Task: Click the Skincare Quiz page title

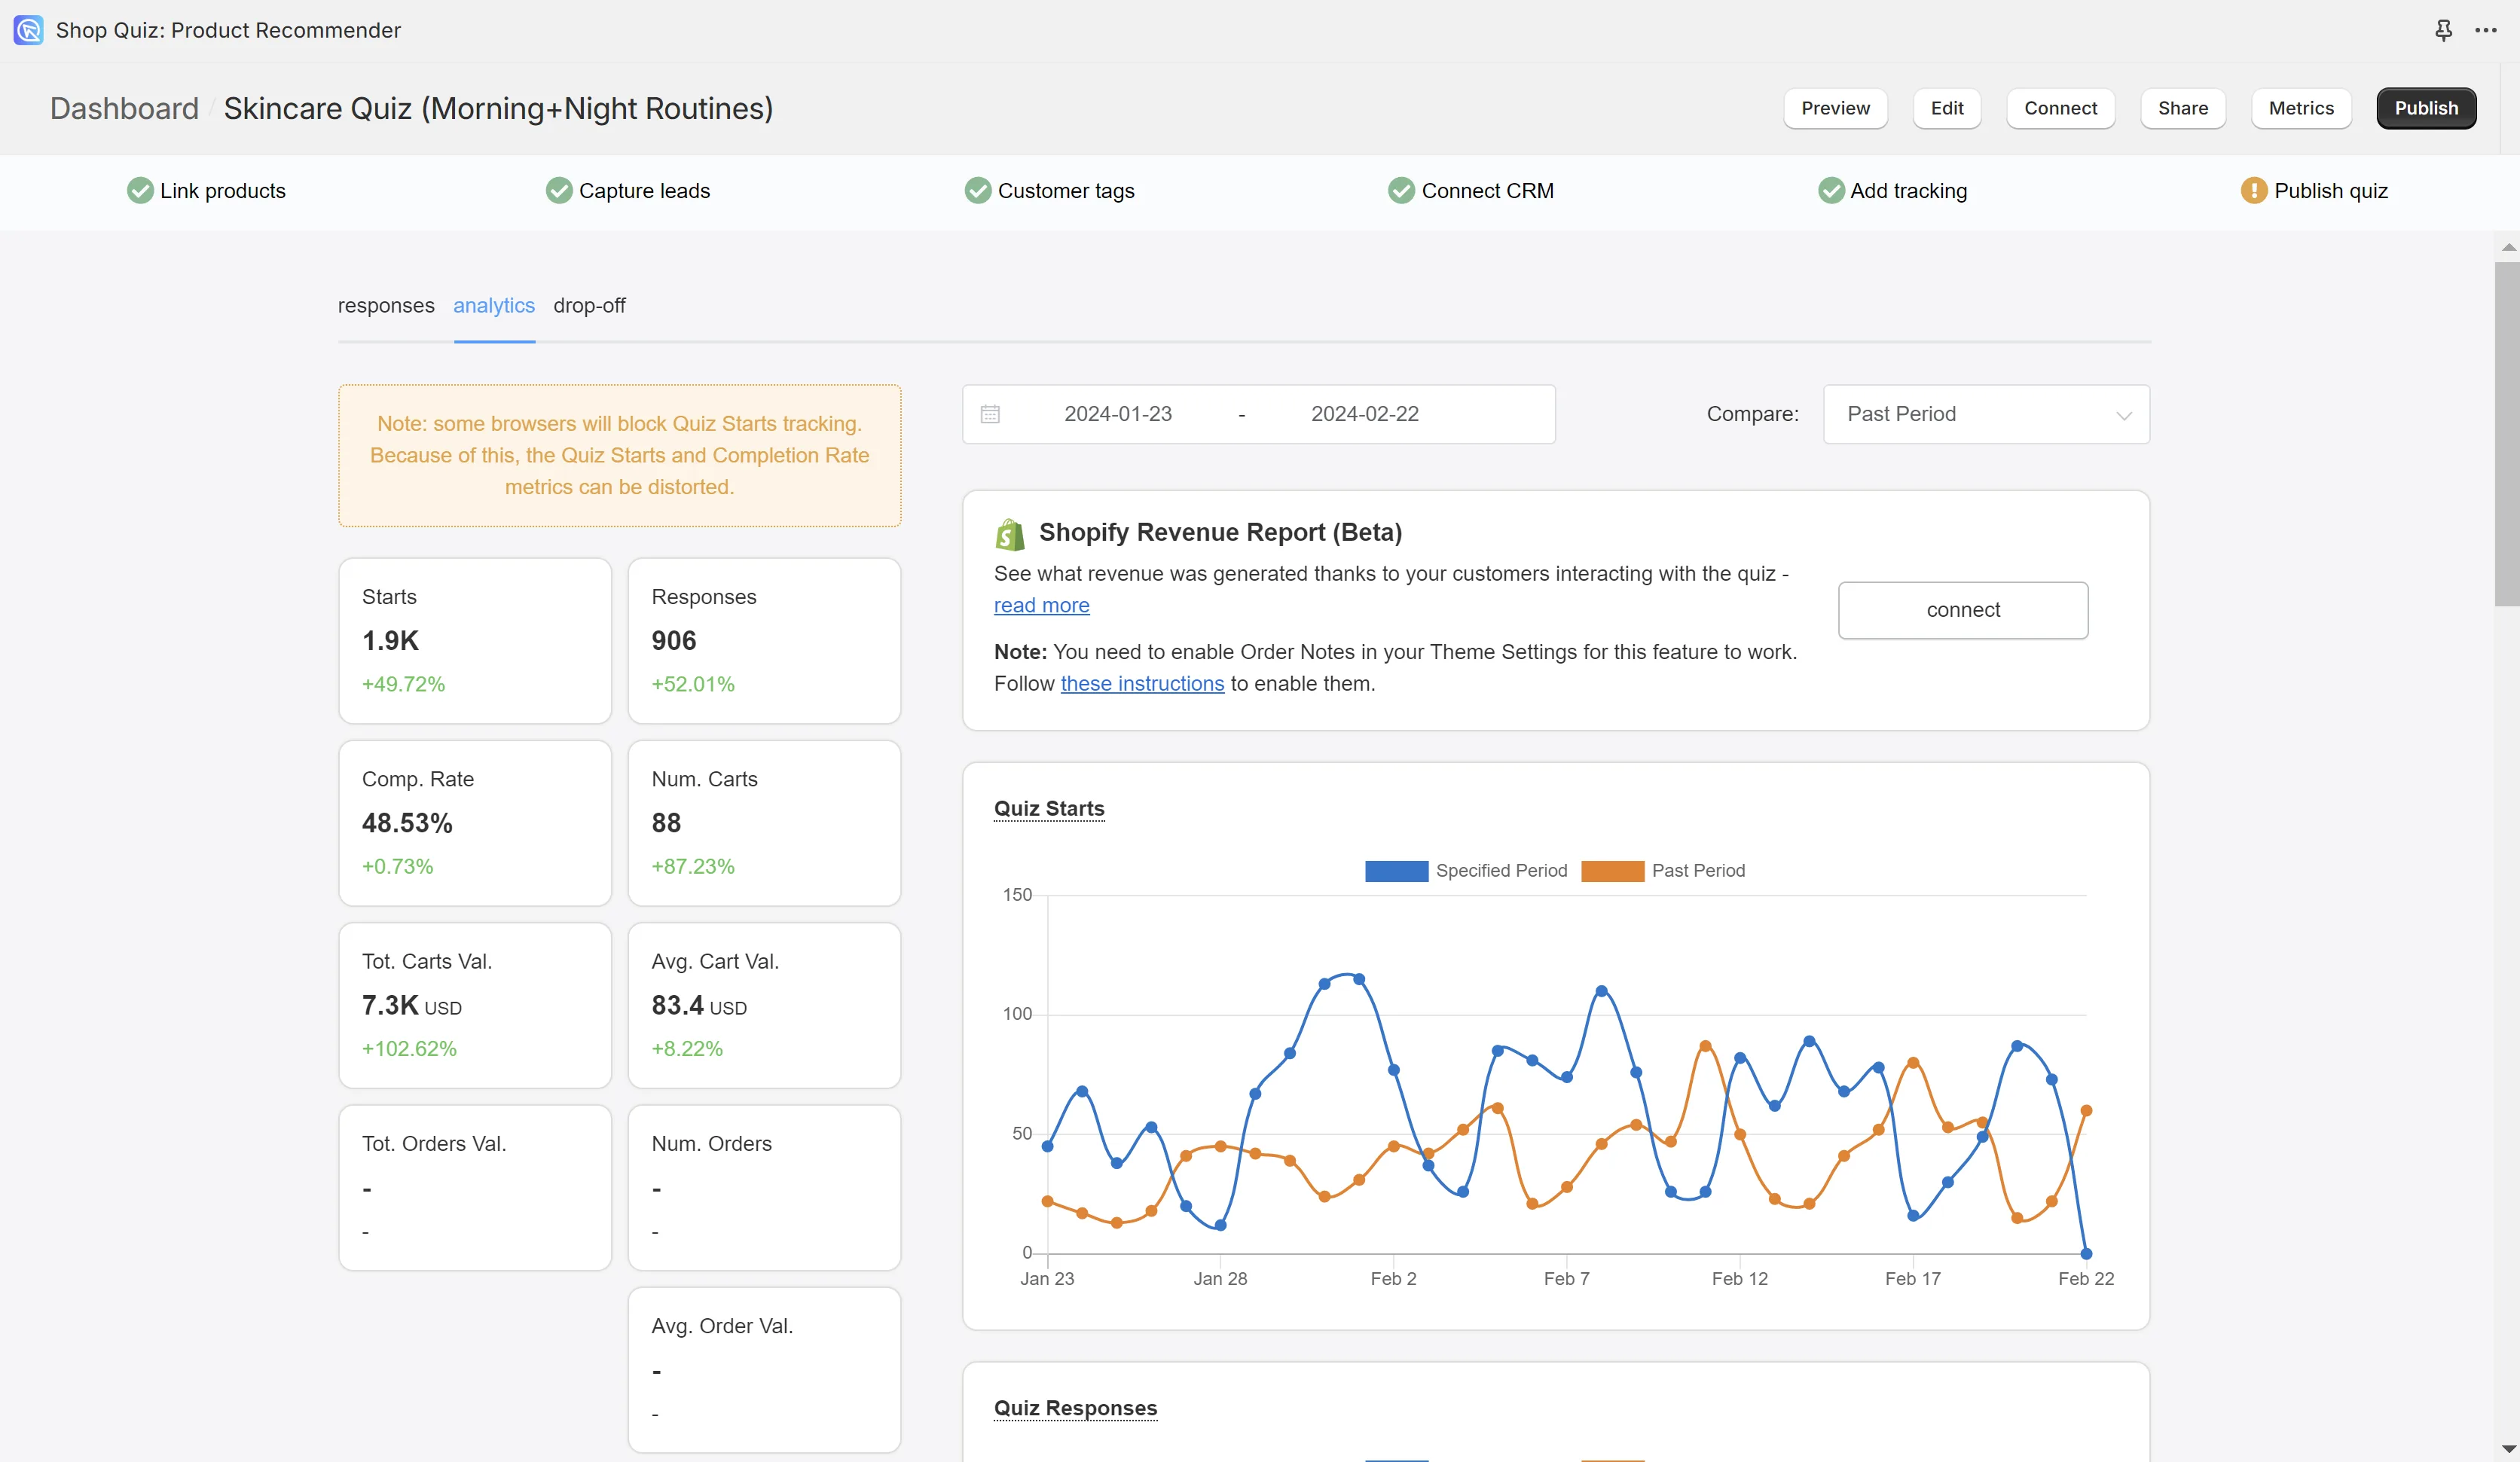Action: click(498, 108)
